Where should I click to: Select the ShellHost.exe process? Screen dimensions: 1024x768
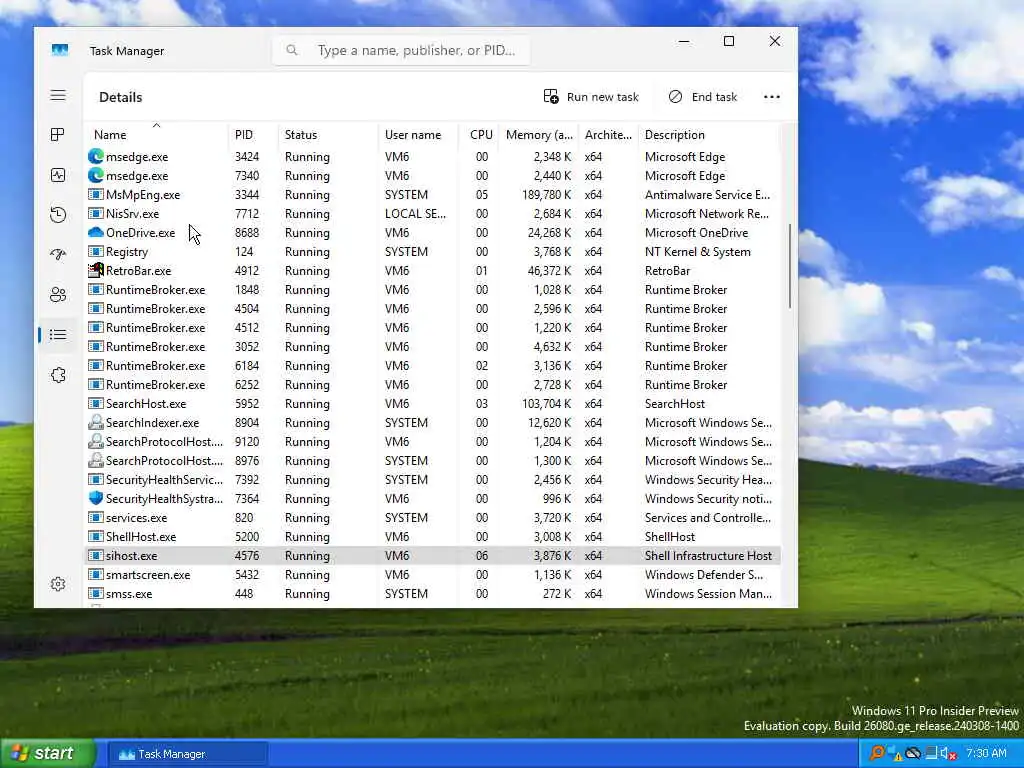click(434, 536)
